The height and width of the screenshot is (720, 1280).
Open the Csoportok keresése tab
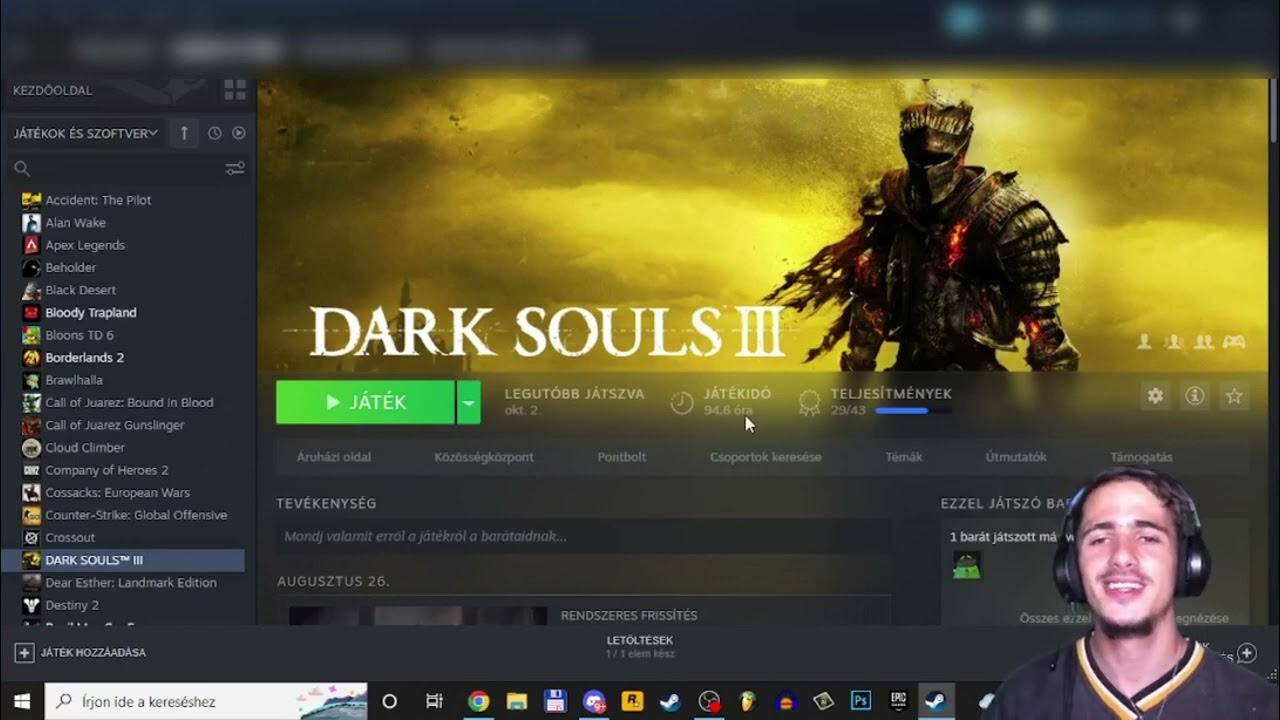pos(766,457)
